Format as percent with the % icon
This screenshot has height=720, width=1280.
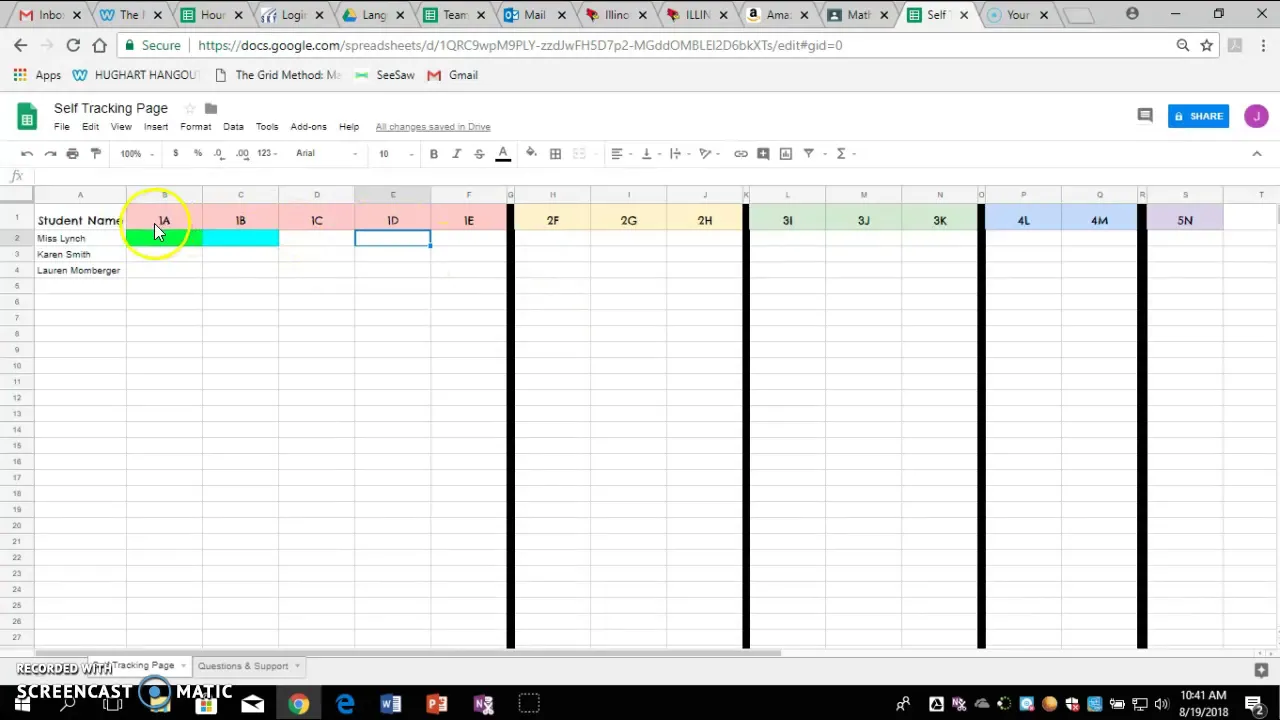pyautogui.click(x=198, y=153)
